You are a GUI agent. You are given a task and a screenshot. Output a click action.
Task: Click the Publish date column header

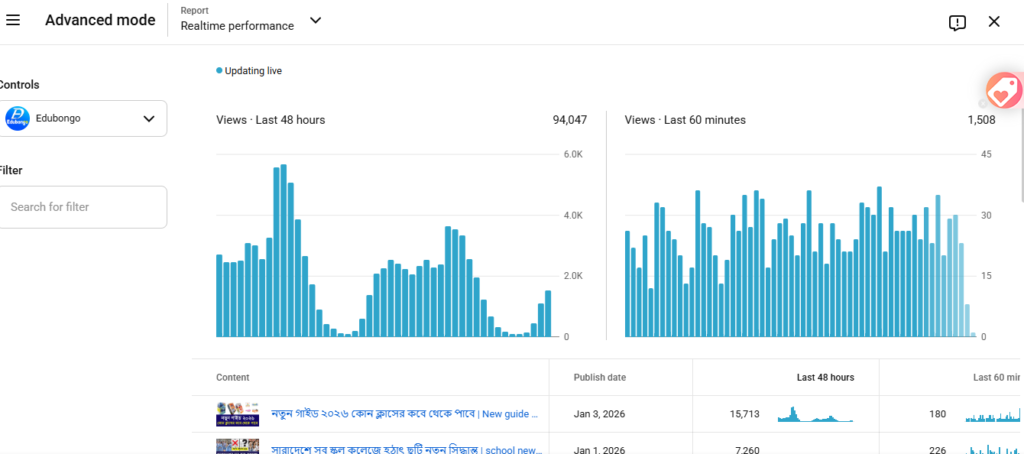pyautogui.click(x=599, y=378)
